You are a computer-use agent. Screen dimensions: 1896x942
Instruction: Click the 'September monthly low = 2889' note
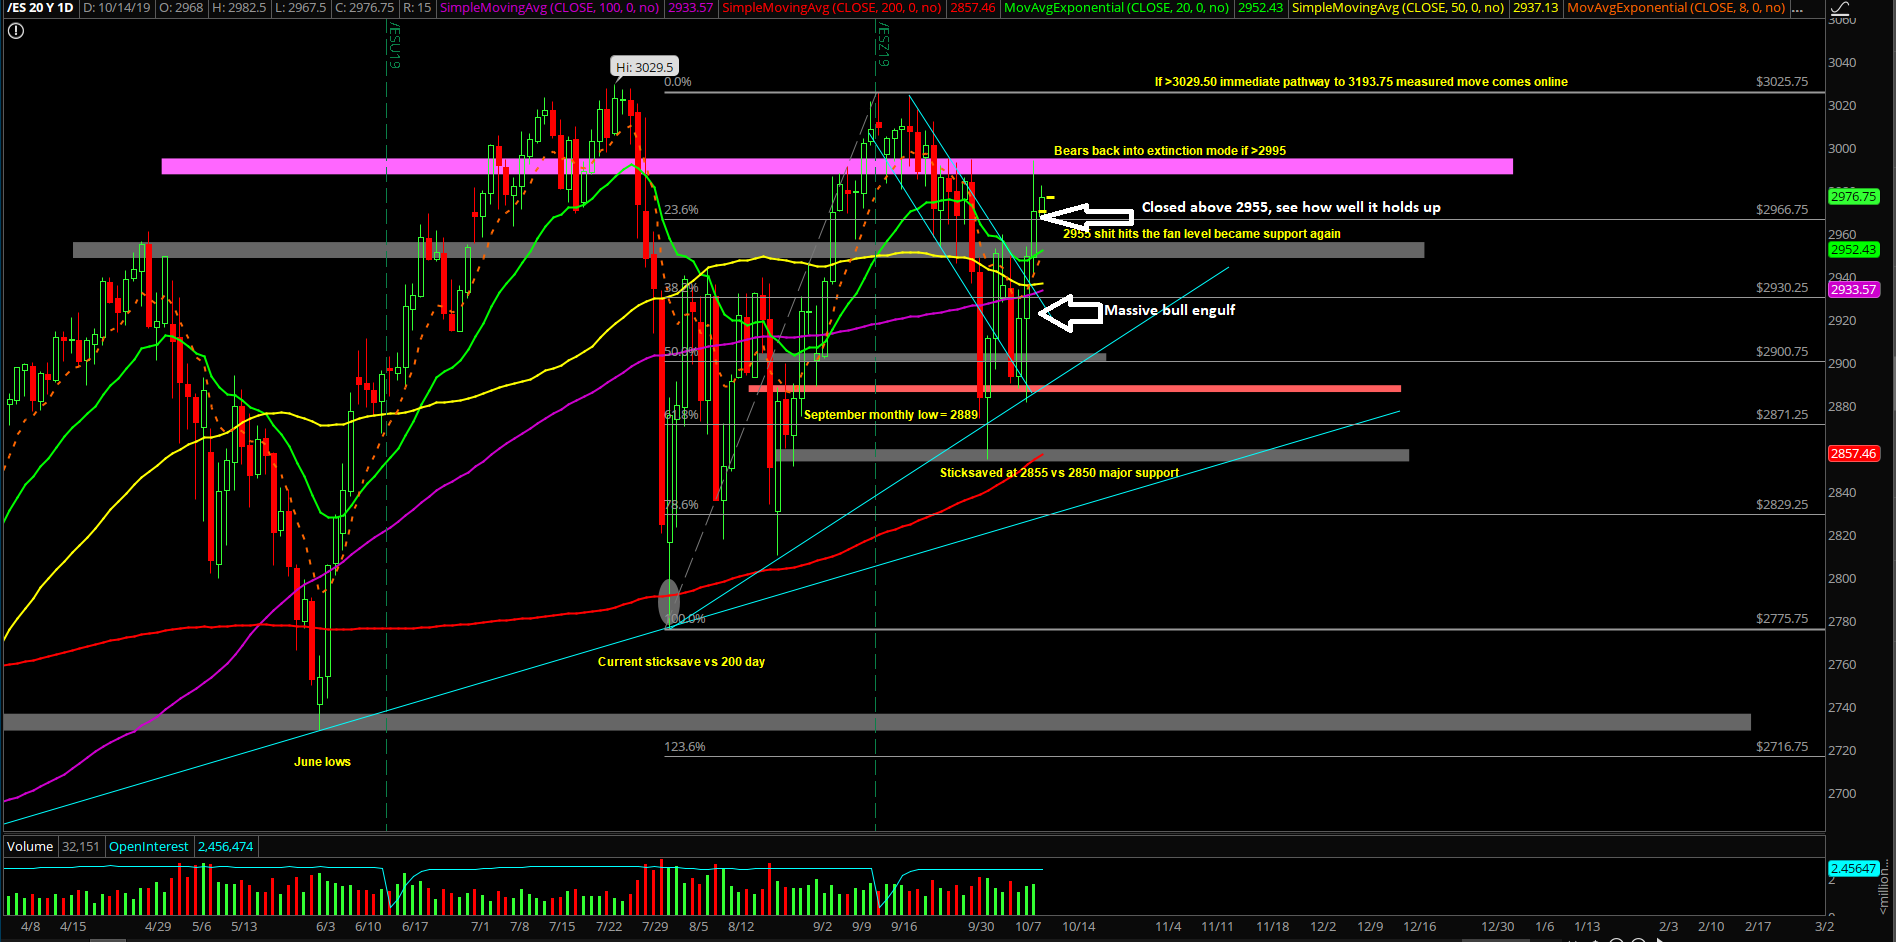coord(891,415)
